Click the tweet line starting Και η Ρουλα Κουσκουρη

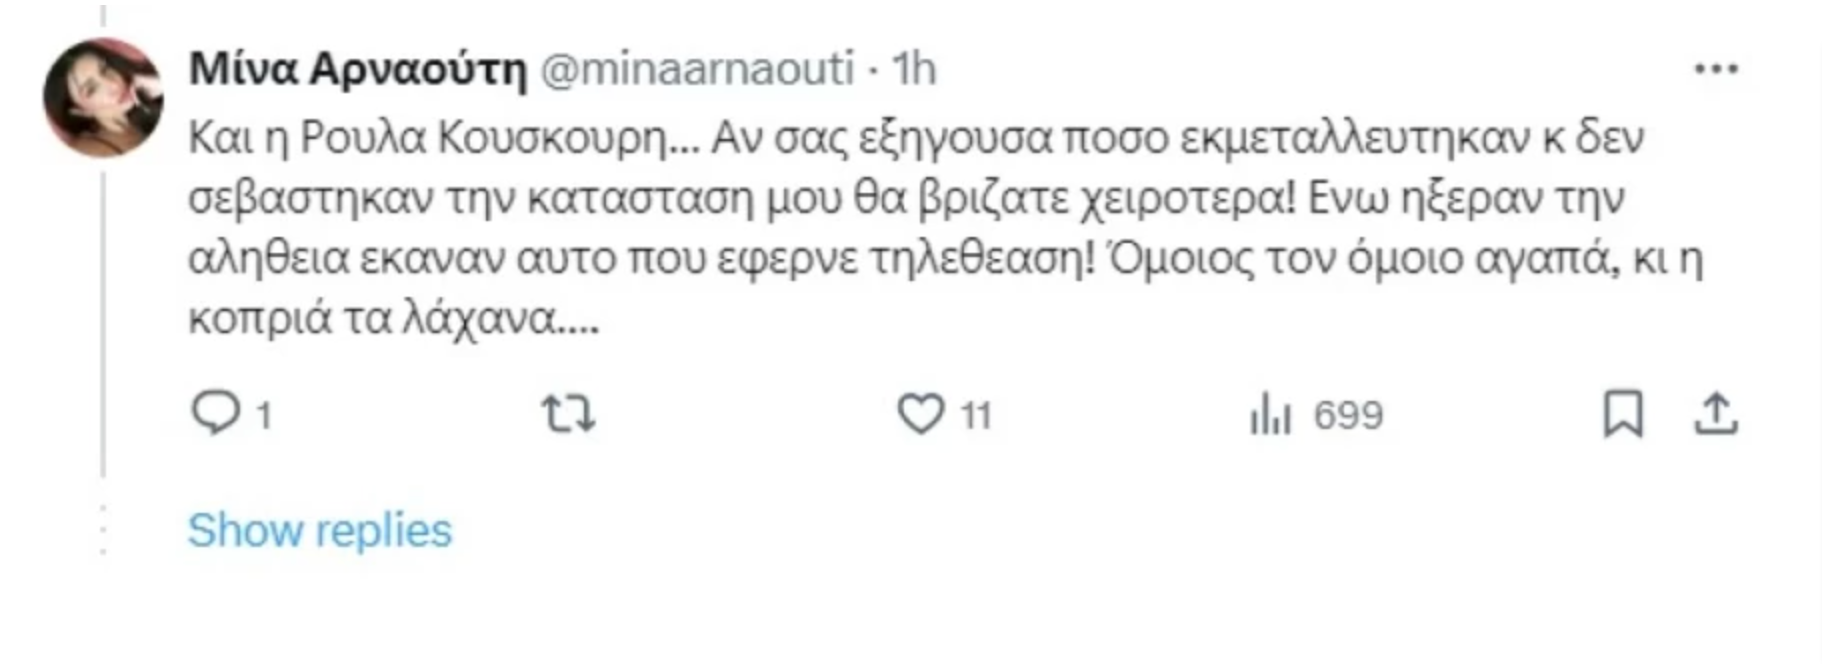tap(916, 138)
